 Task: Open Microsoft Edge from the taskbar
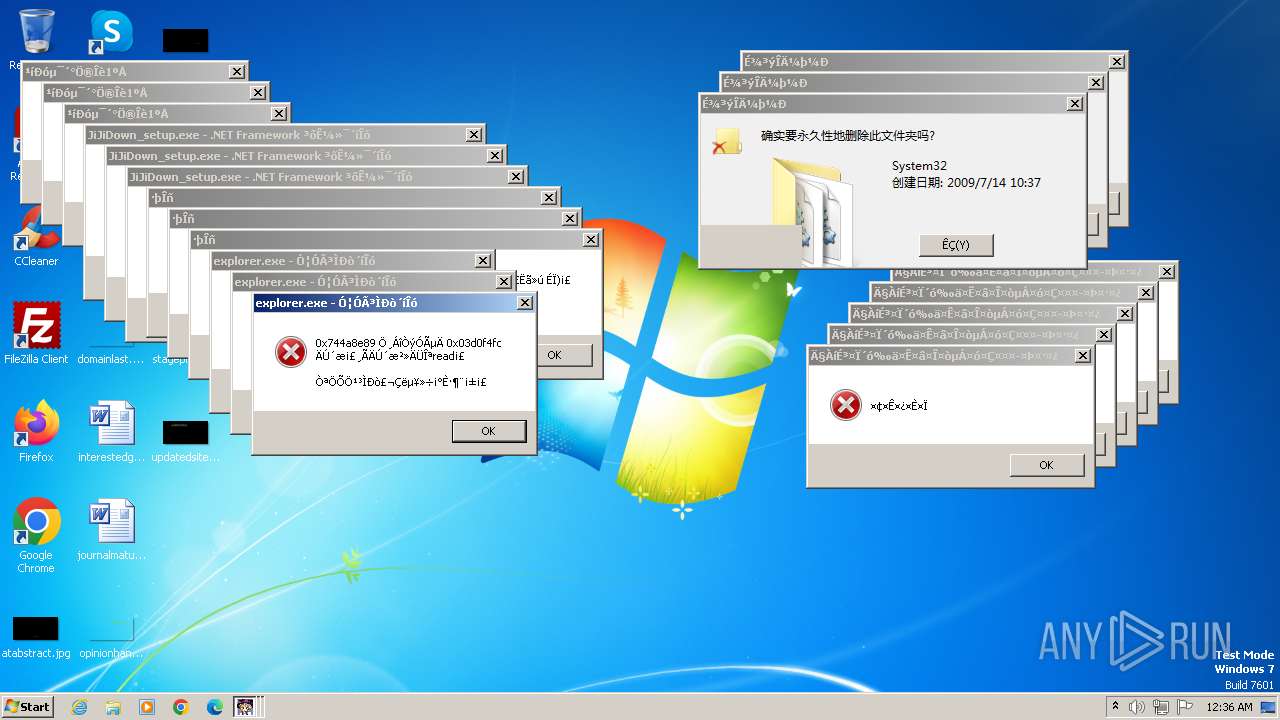[x=215, y=707]
